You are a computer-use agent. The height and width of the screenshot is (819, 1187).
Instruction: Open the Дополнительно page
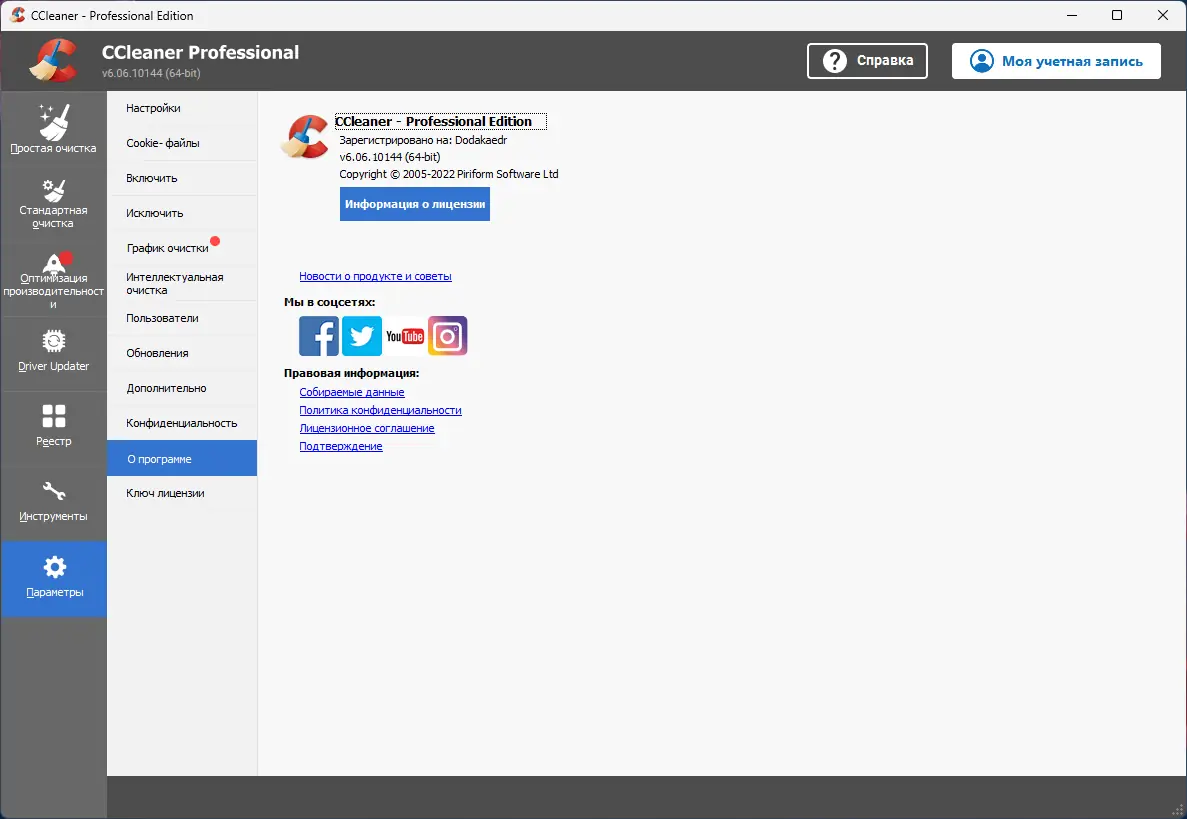click(x=182, y=388)
